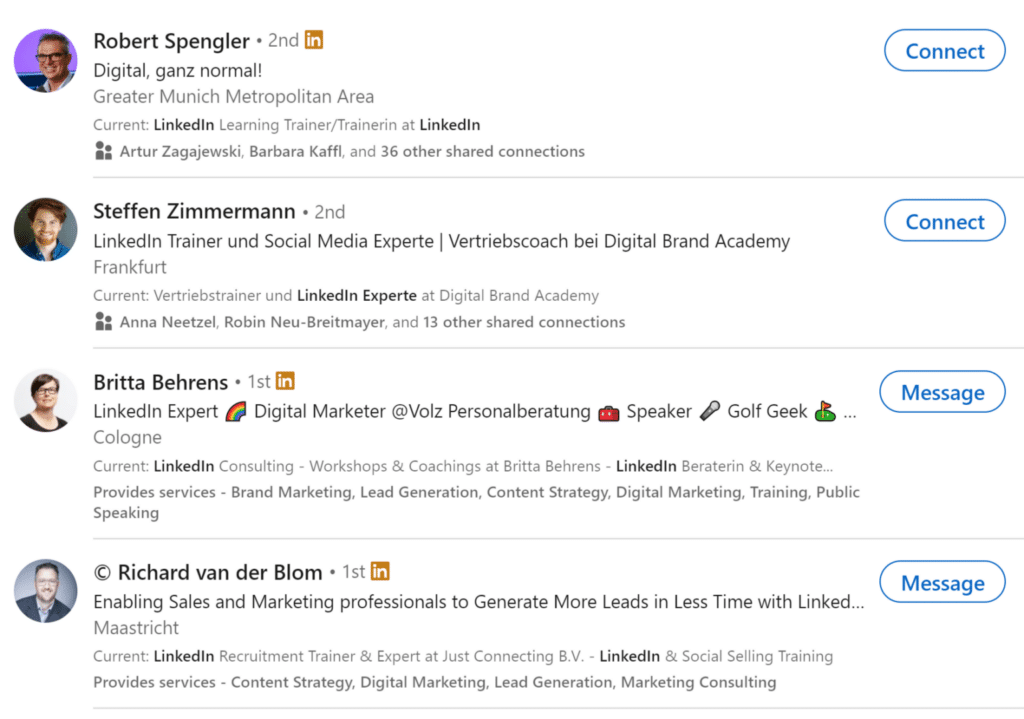The height and width of the screenshot is (719, 1024).
Task: Click LinkedIn badge next to Britta Behrens
Action: pos(285,381)
